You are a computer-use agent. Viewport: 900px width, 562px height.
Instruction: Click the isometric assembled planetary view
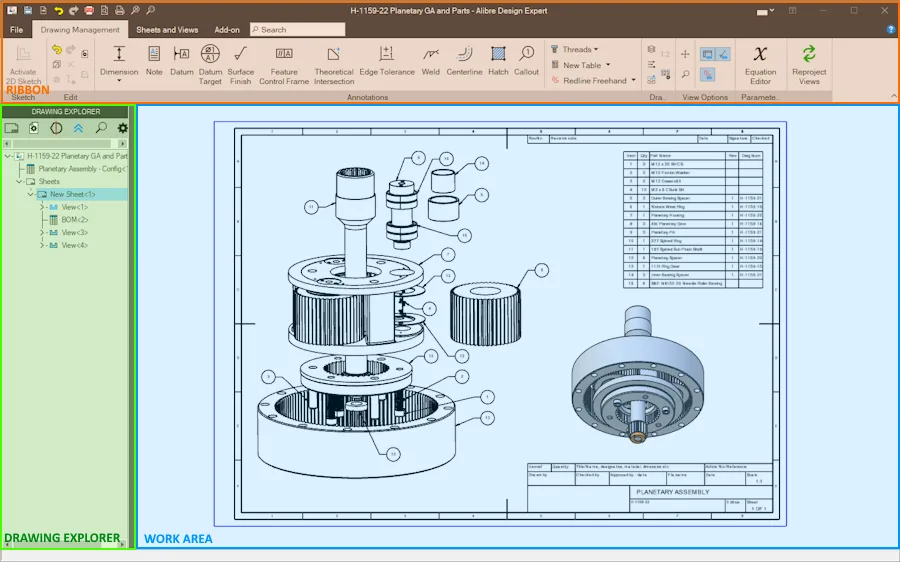tap(637, 376)
